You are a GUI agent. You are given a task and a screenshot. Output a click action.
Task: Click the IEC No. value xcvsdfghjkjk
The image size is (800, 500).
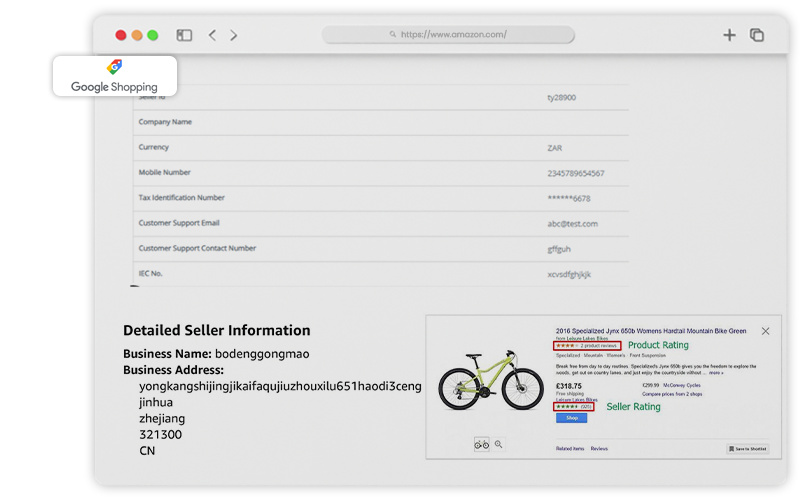(x=569, y=274)
